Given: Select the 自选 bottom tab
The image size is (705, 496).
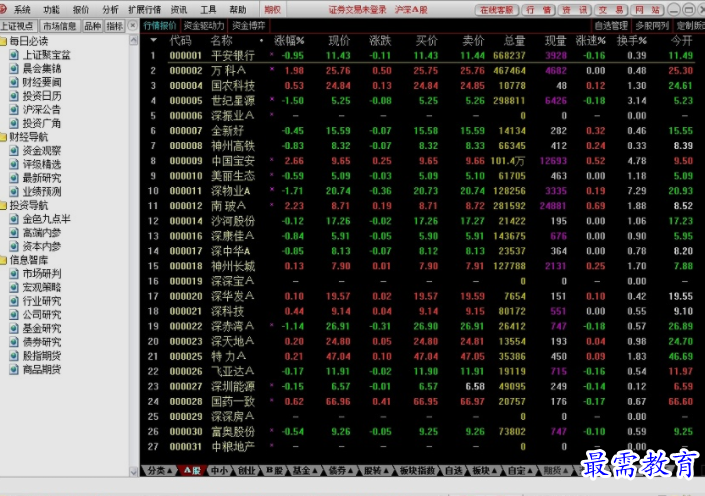Looking at the screenshot, I should [453, 470].
